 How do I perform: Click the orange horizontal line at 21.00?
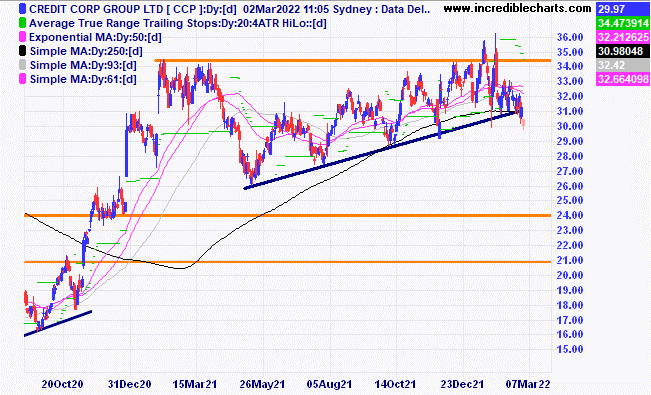288,262
